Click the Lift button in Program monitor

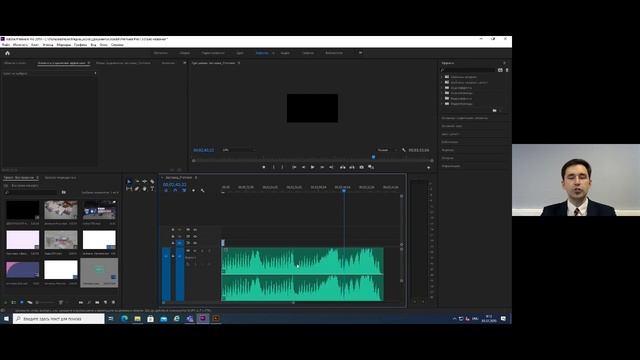click(342, 167)
